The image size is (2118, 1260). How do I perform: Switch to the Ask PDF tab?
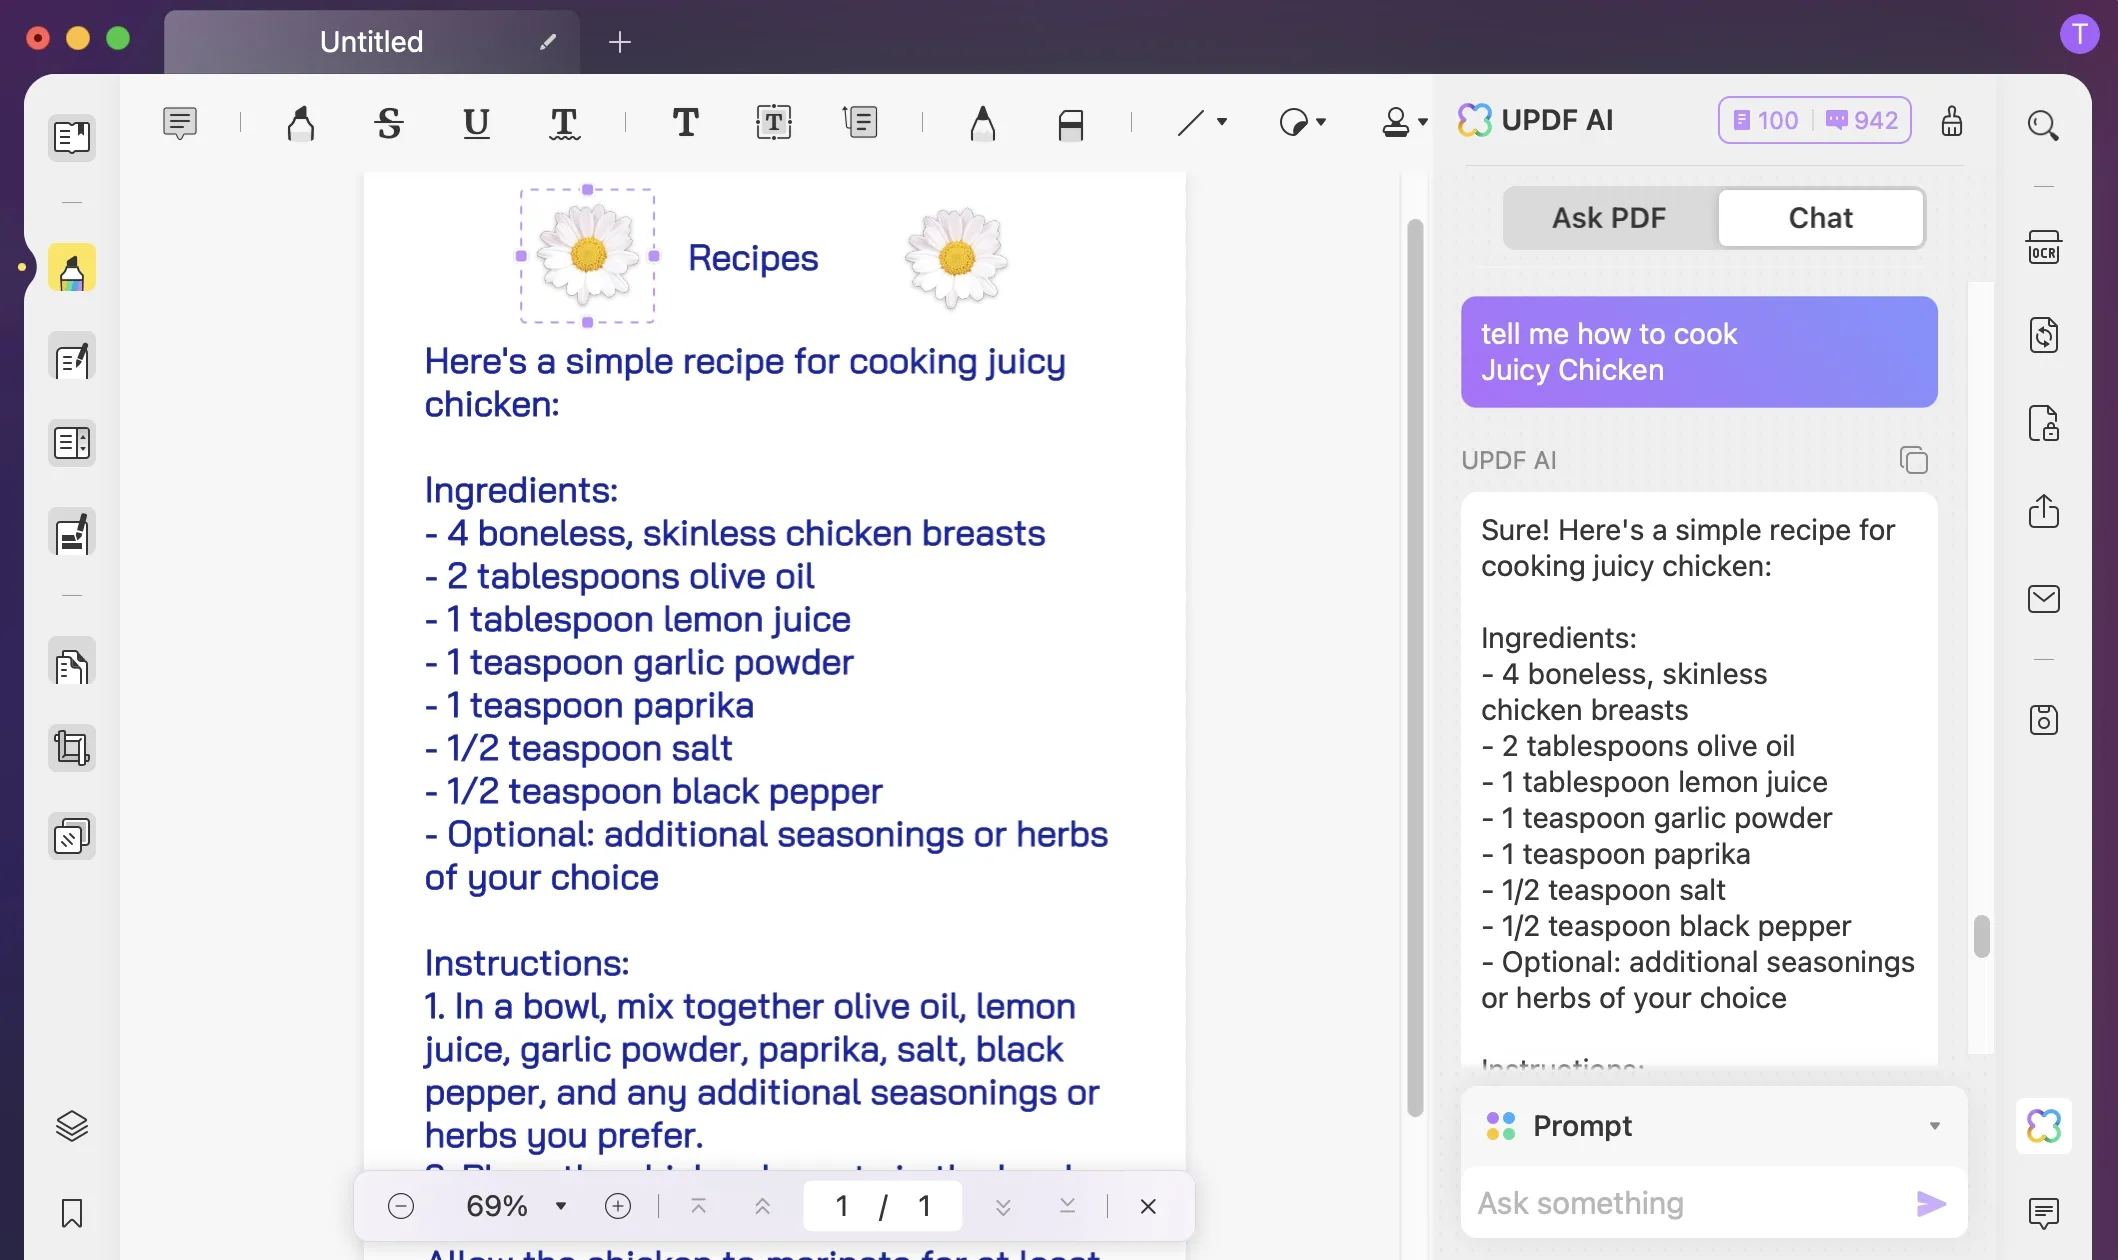[x=1608, y=216]
